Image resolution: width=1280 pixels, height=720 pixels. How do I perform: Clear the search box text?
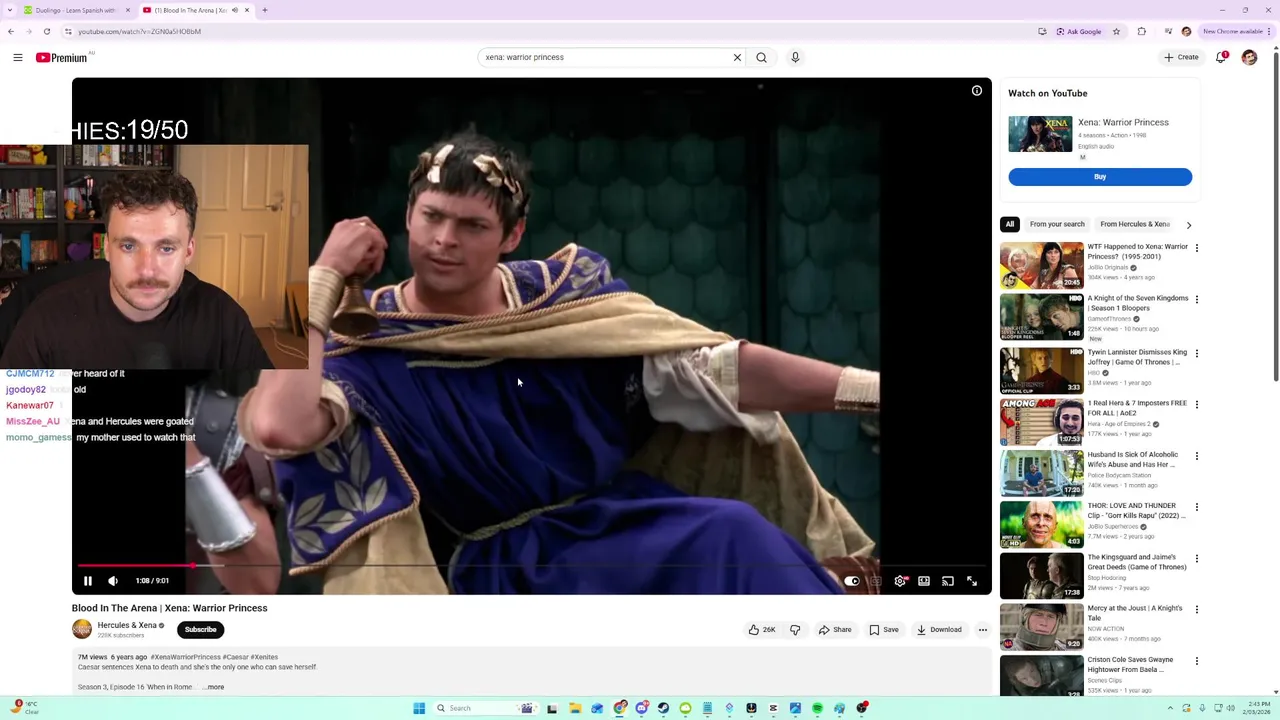(737, 58)
